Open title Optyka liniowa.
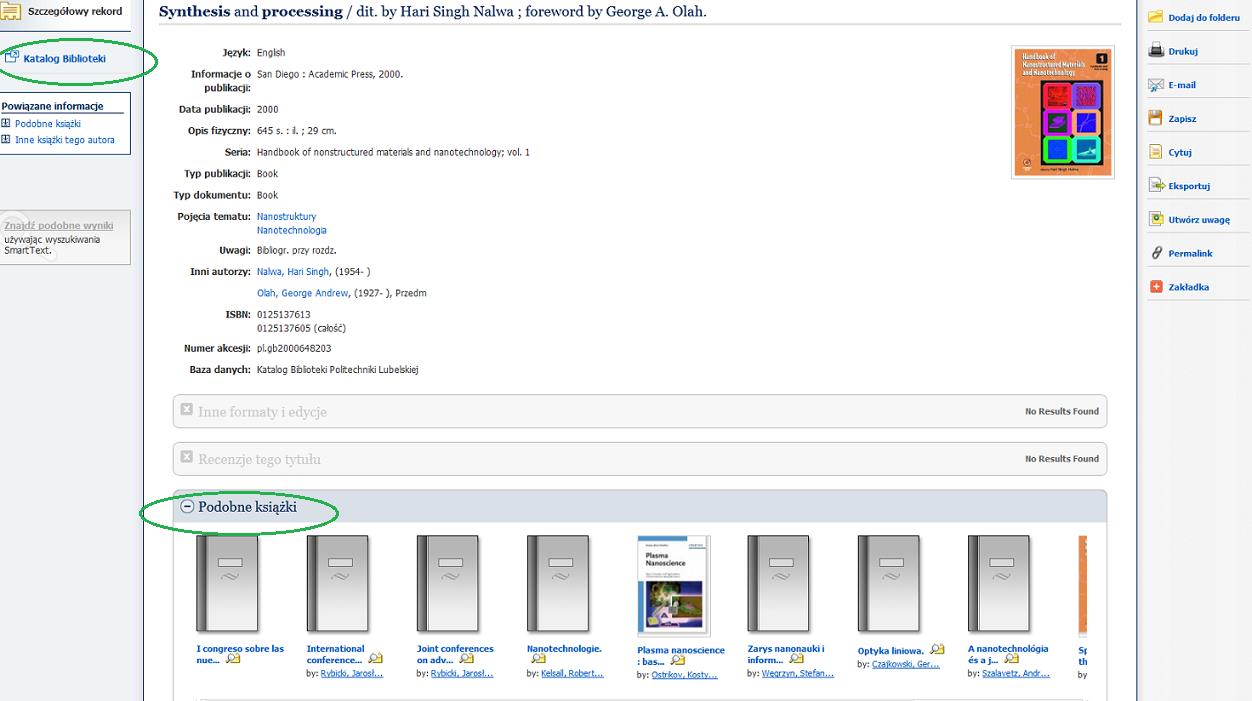 pyautogui.click(x=891, y=651)
